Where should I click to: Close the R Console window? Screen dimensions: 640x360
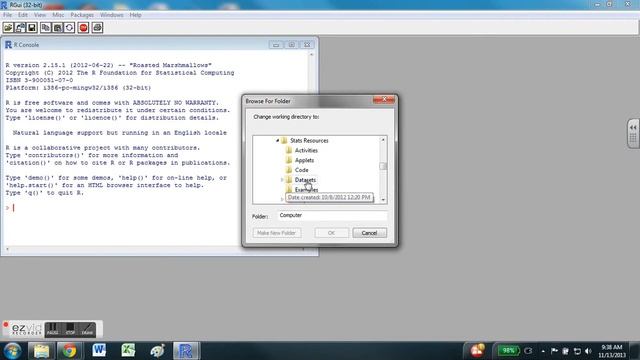coord(307,44)
